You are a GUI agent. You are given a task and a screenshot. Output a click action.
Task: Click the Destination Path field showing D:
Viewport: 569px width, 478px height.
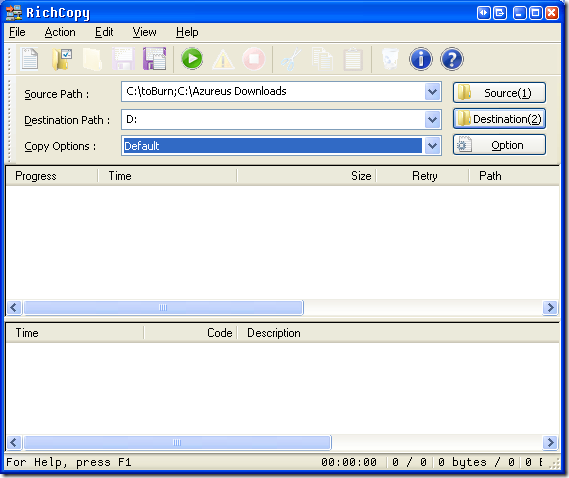(x=273, y=119)
